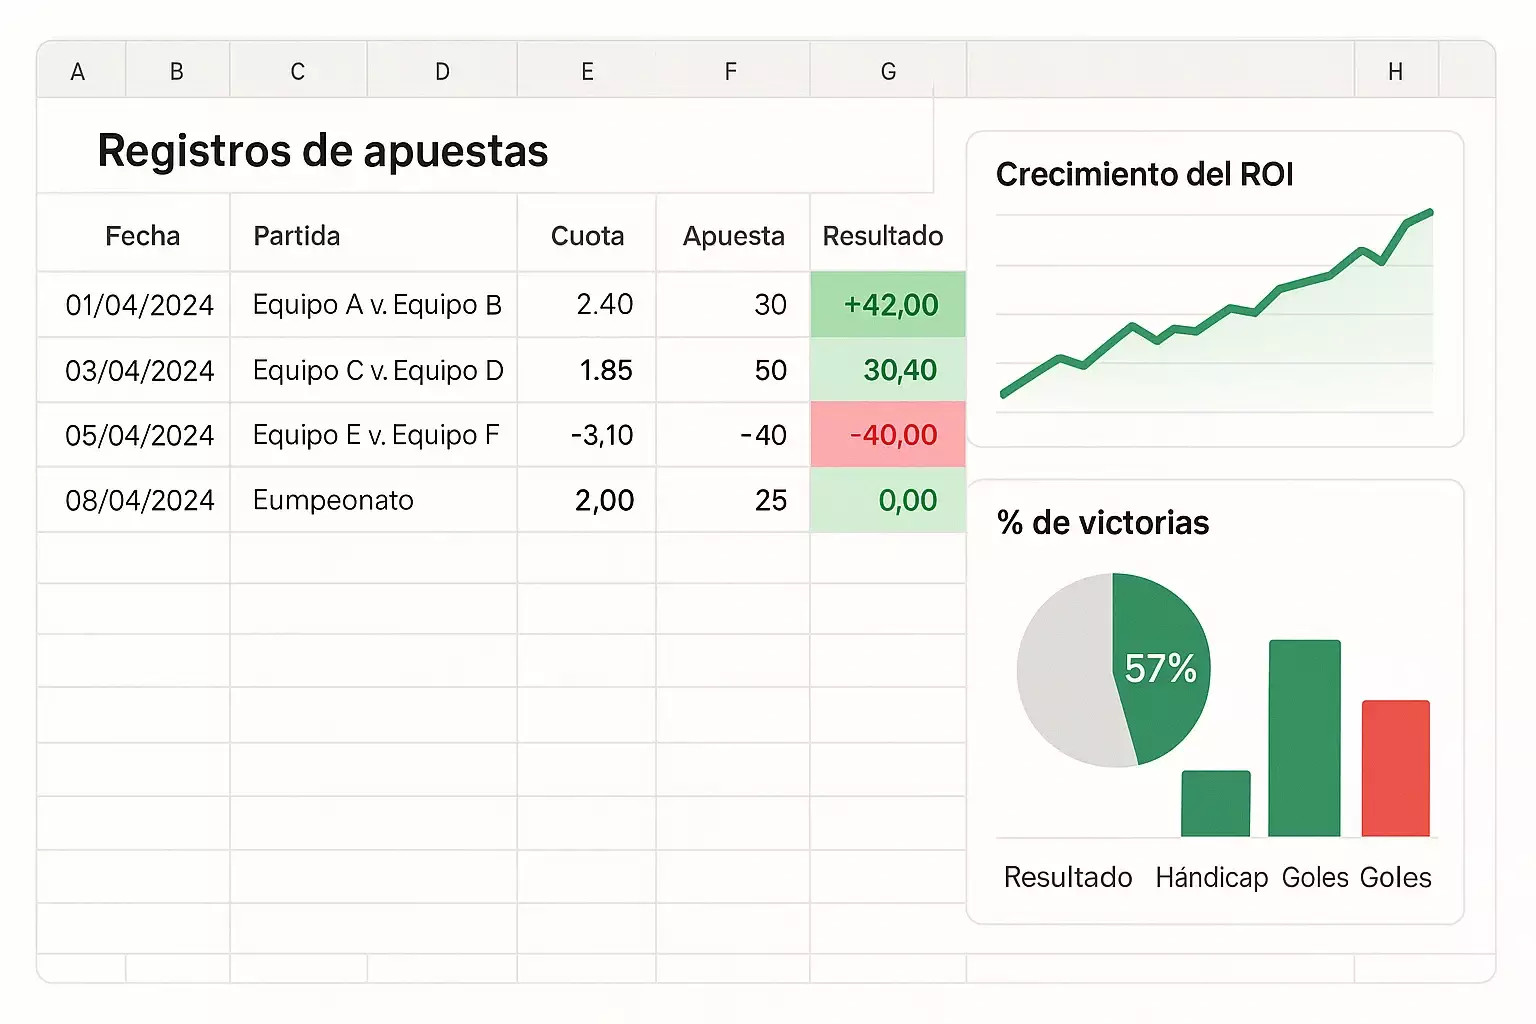Select column header H

[x=1395, y=70]
